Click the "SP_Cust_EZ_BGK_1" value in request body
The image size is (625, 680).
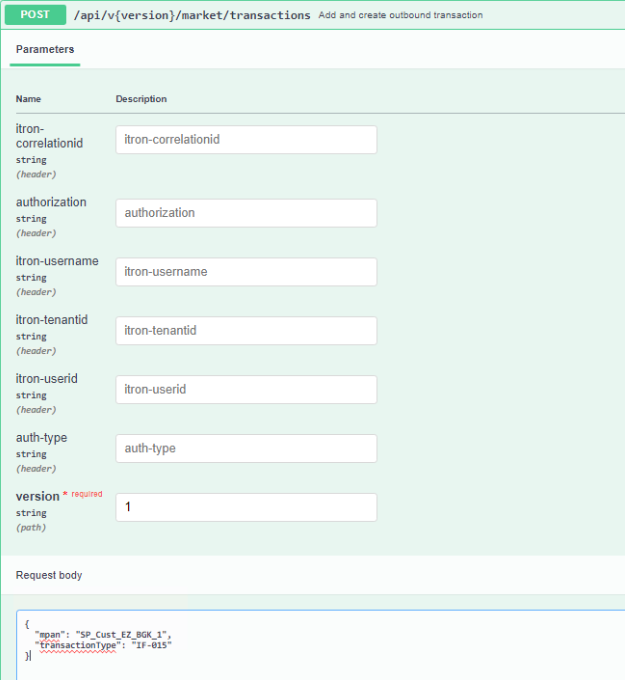(121, 635)
